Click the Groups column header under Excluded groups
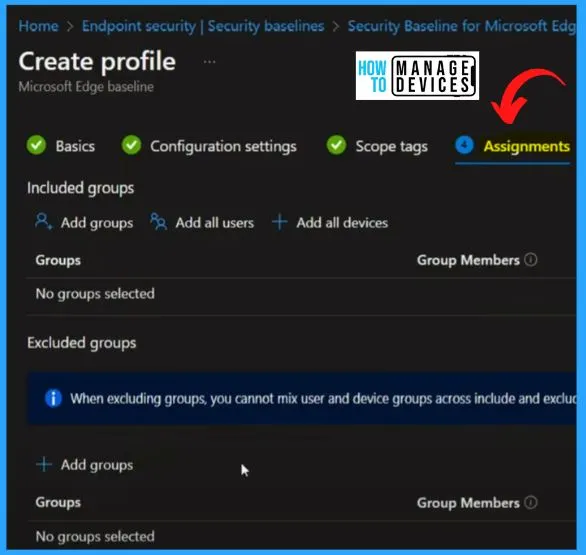 click(58, 502)
